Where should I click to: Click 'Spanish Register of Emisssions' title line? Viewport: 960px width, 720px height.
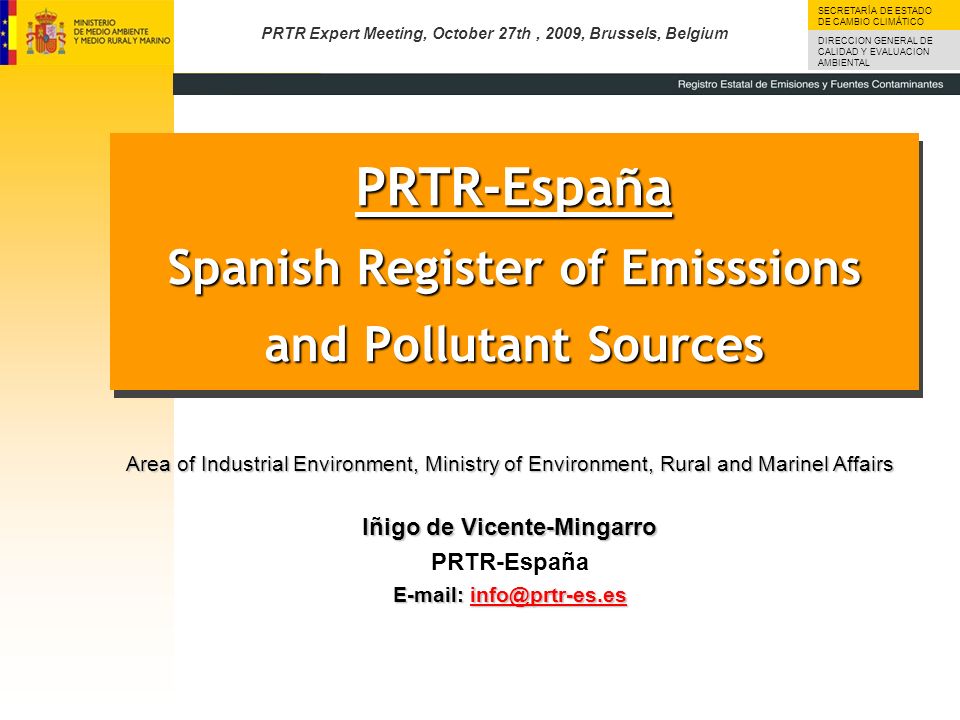(x=514, y=268)
